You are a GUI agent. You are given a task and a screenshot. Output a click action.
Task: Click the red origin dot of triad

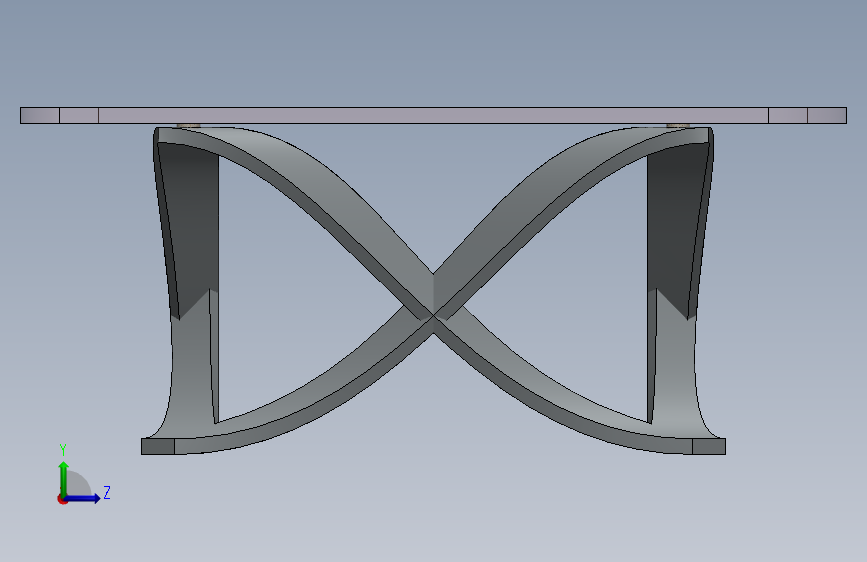[62, 499]
